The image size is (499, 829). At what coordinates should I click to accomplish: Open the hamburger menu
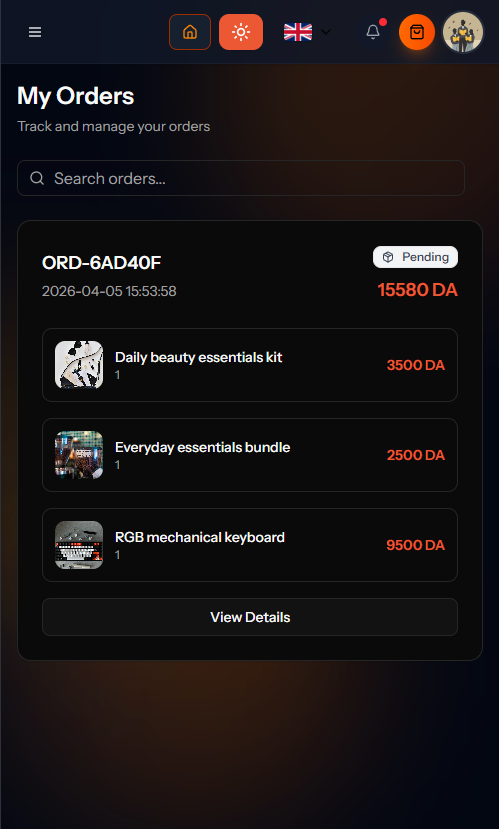35,32
